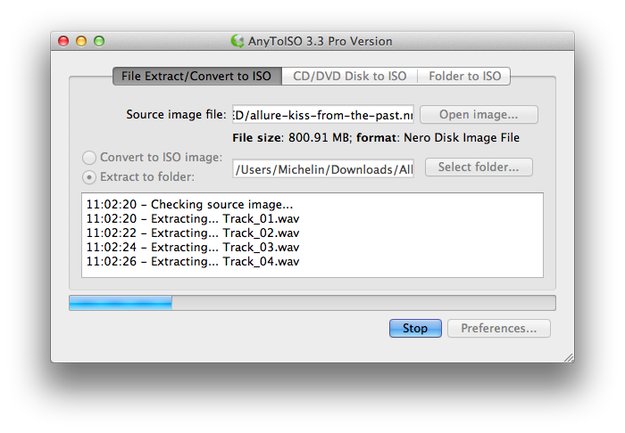Close the AnyToISO window with red button
The width and height of the screenshot is (625, 433).
click(x=63, y=41)
